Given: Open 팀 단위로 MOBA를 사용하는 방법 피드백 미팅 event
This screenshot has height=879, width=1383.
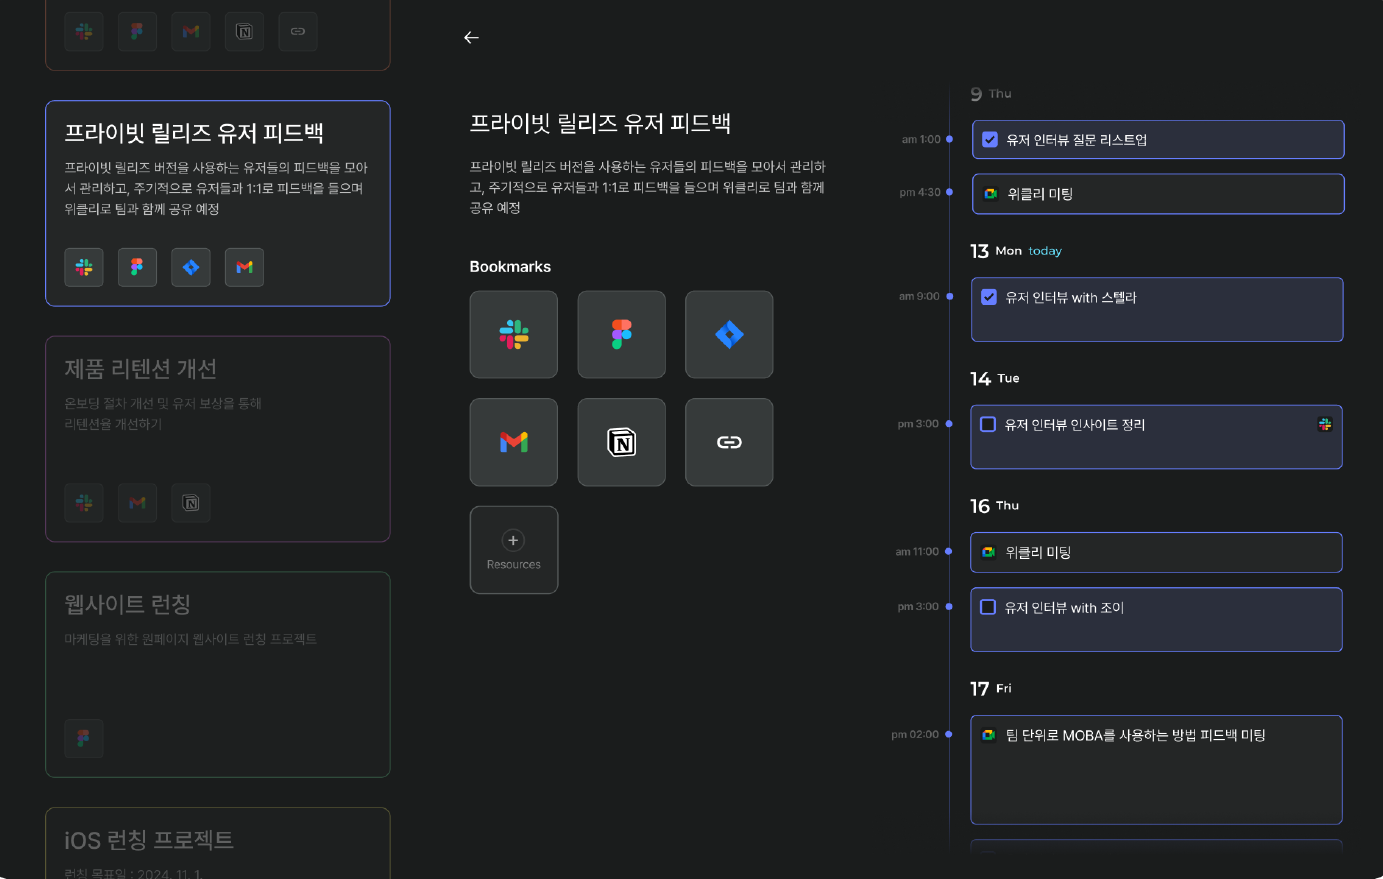Looking at the screenshot, I should click(x=1156, y=770).
